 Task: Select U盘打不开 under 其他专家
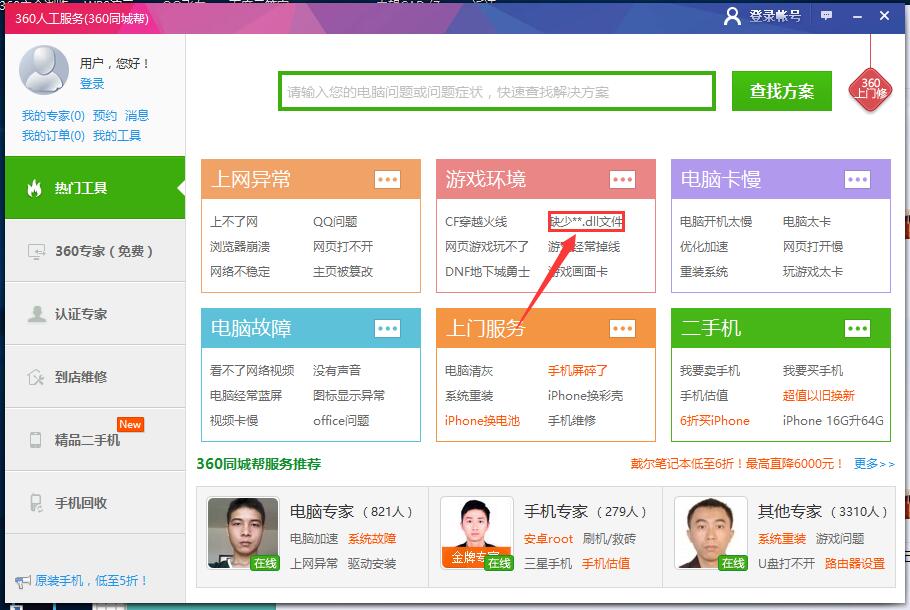pyautogui.click(x=786, y=564)
